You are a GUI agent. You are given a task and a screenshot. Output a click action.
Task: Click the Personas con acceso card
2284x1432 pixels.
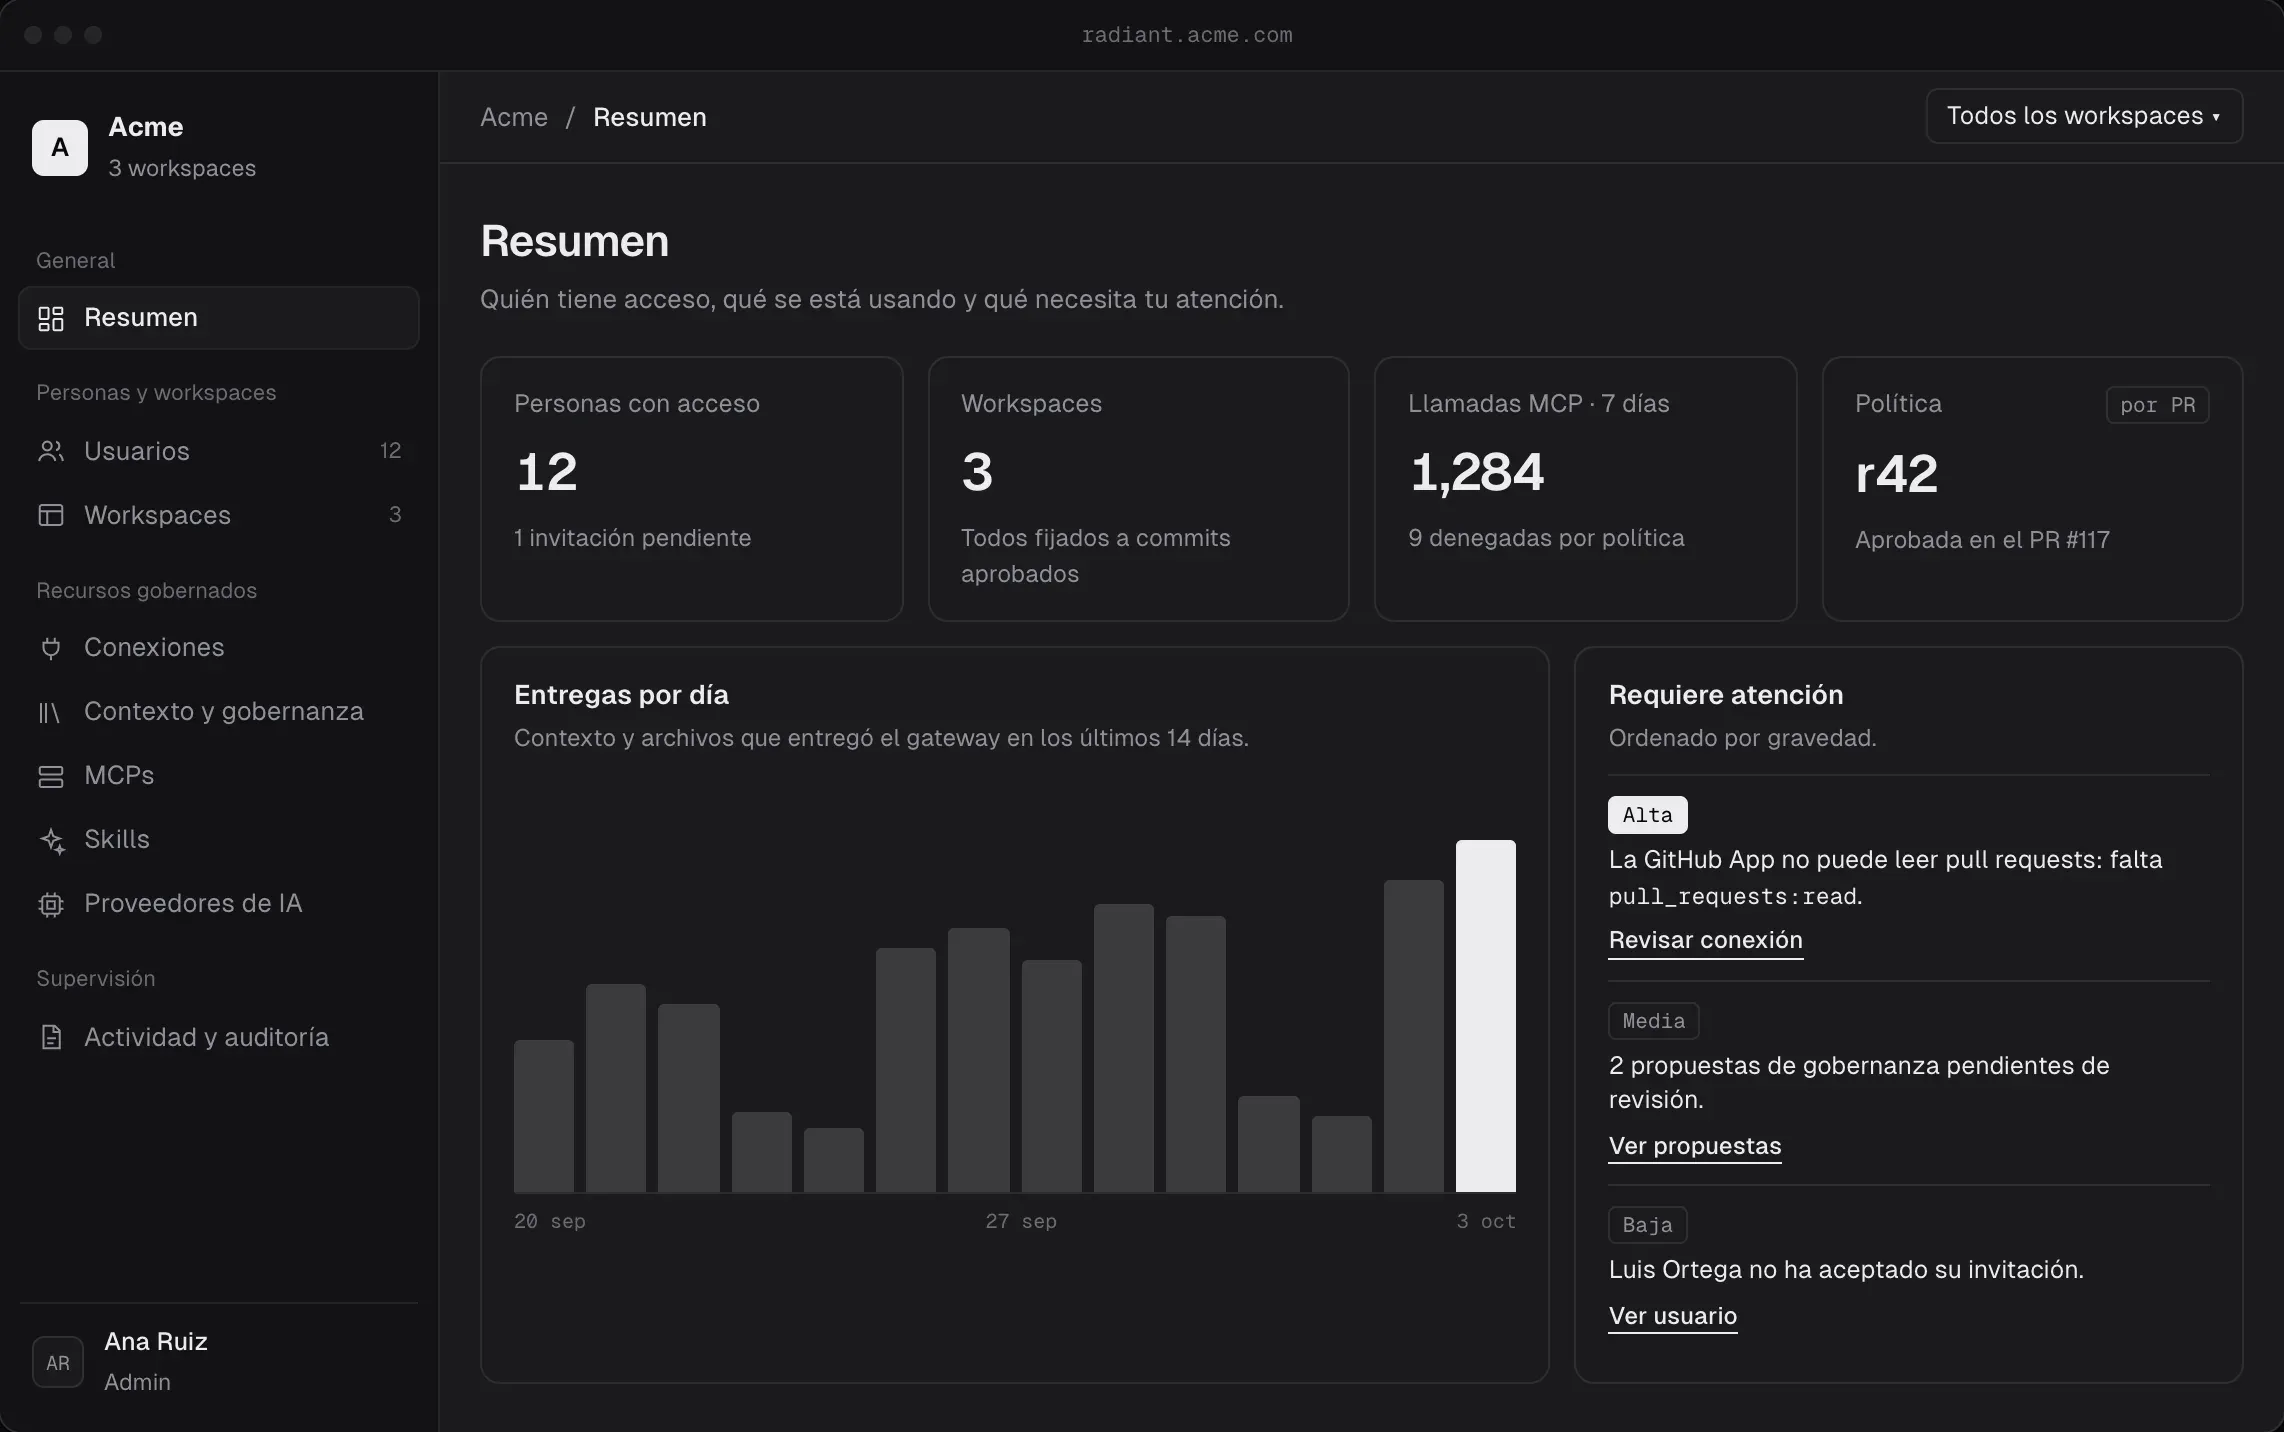click(x=691, y=489)
